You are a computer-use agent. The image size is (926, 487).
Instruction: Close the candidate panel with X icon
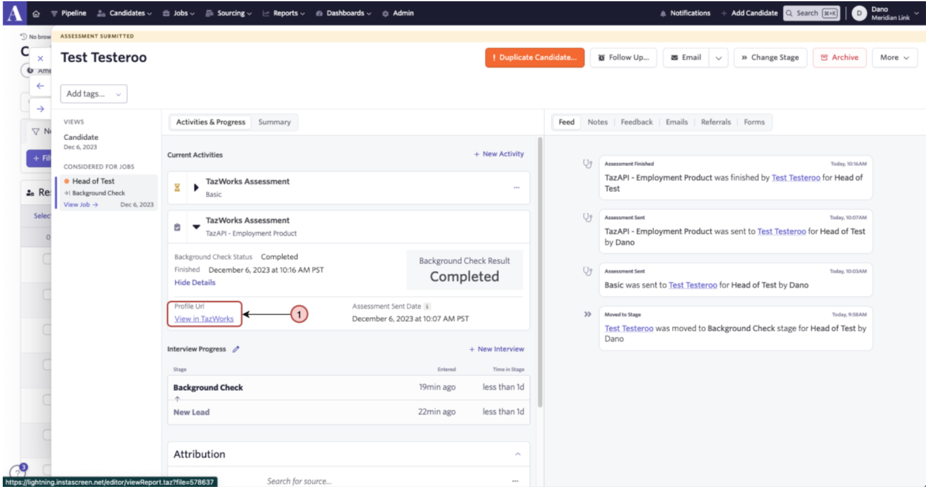click(x=40, y=58)
